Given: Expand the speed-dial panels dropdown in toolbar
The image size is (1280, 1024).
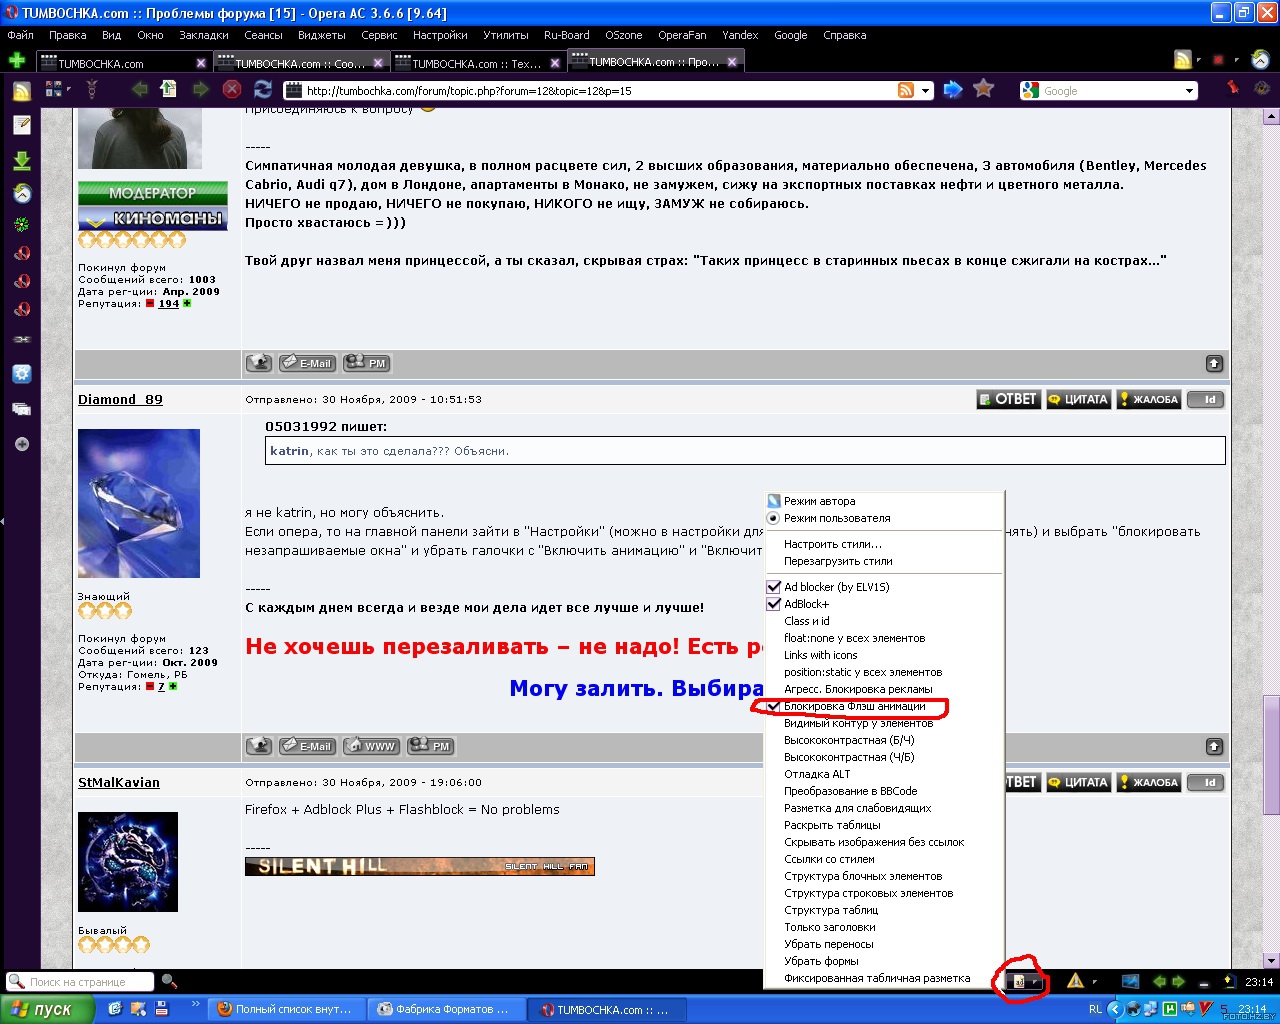Looking at the screenshot, I should tap(67, 90).
